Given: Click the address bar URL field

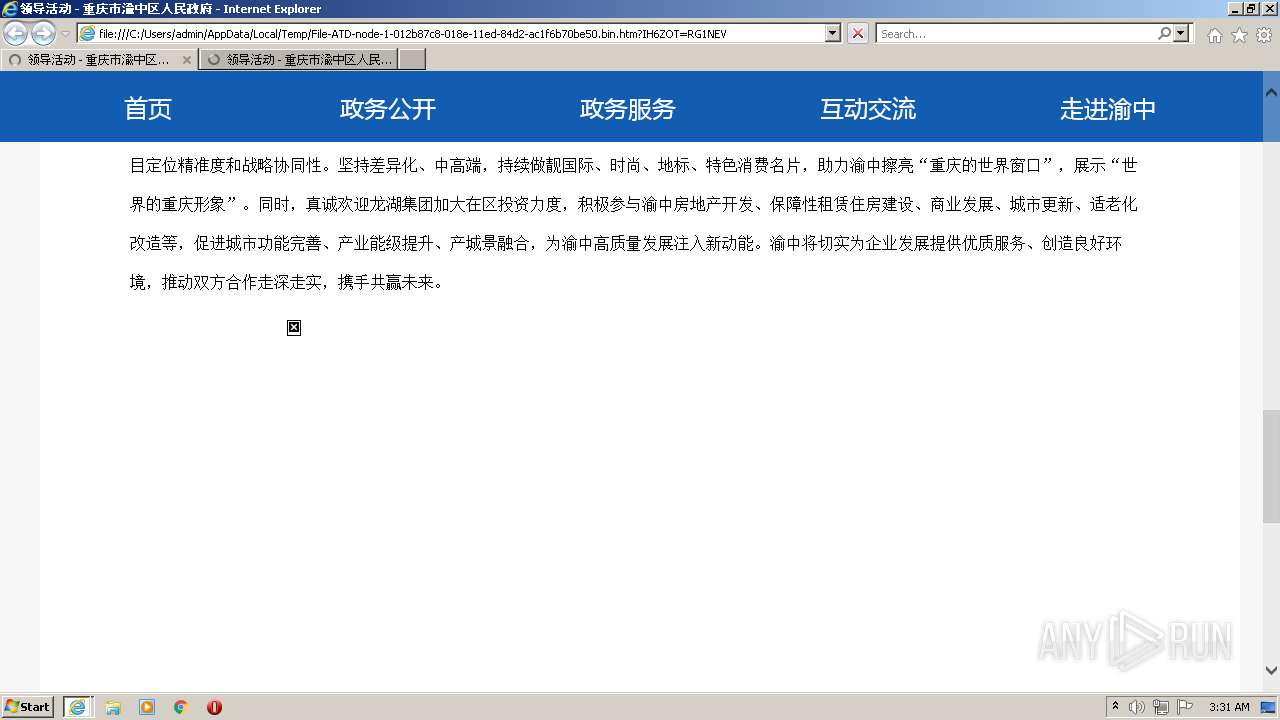Looking at the screenshot, I should pos(461,33).
